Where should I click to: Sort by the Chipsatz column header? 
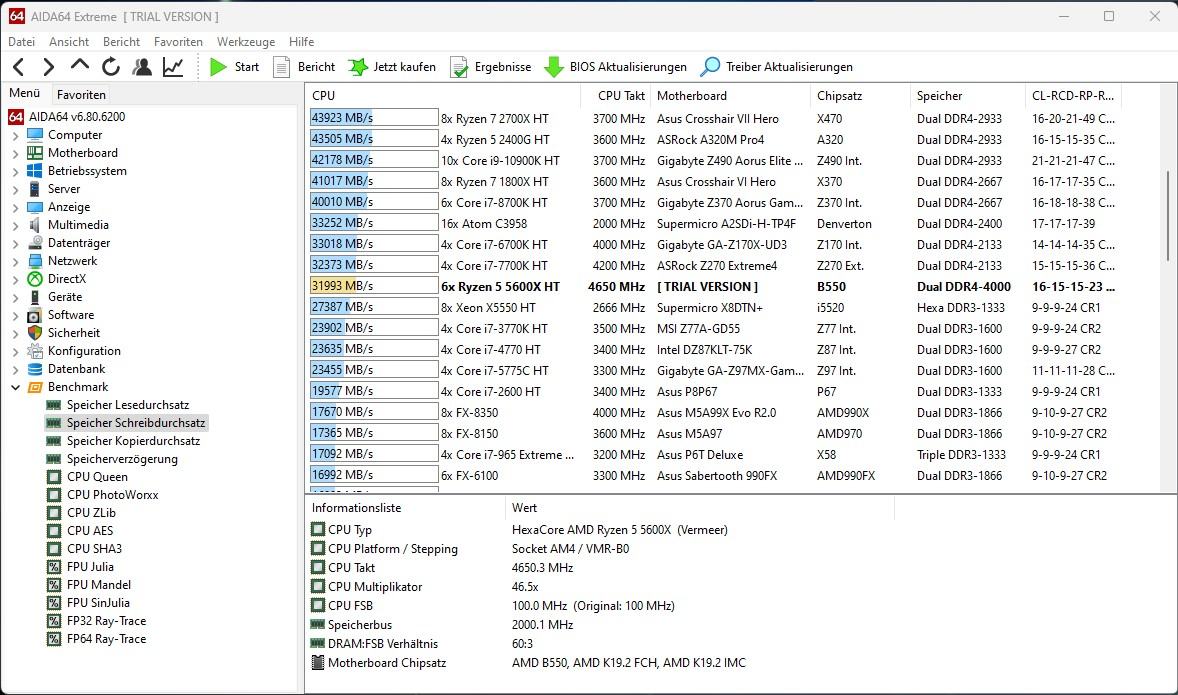point(860,96)
